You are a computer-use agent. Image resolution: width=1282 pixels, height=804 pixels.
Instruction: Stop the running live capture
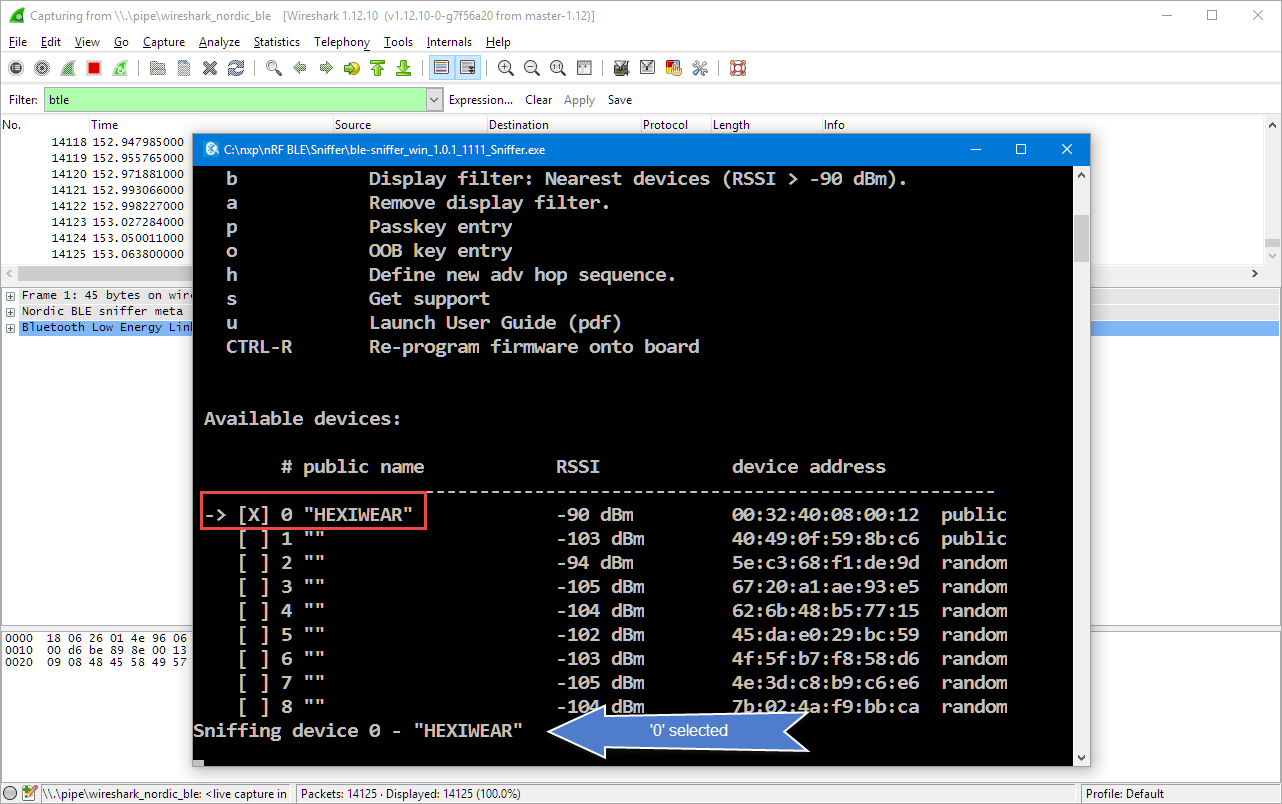coord(94,68)
